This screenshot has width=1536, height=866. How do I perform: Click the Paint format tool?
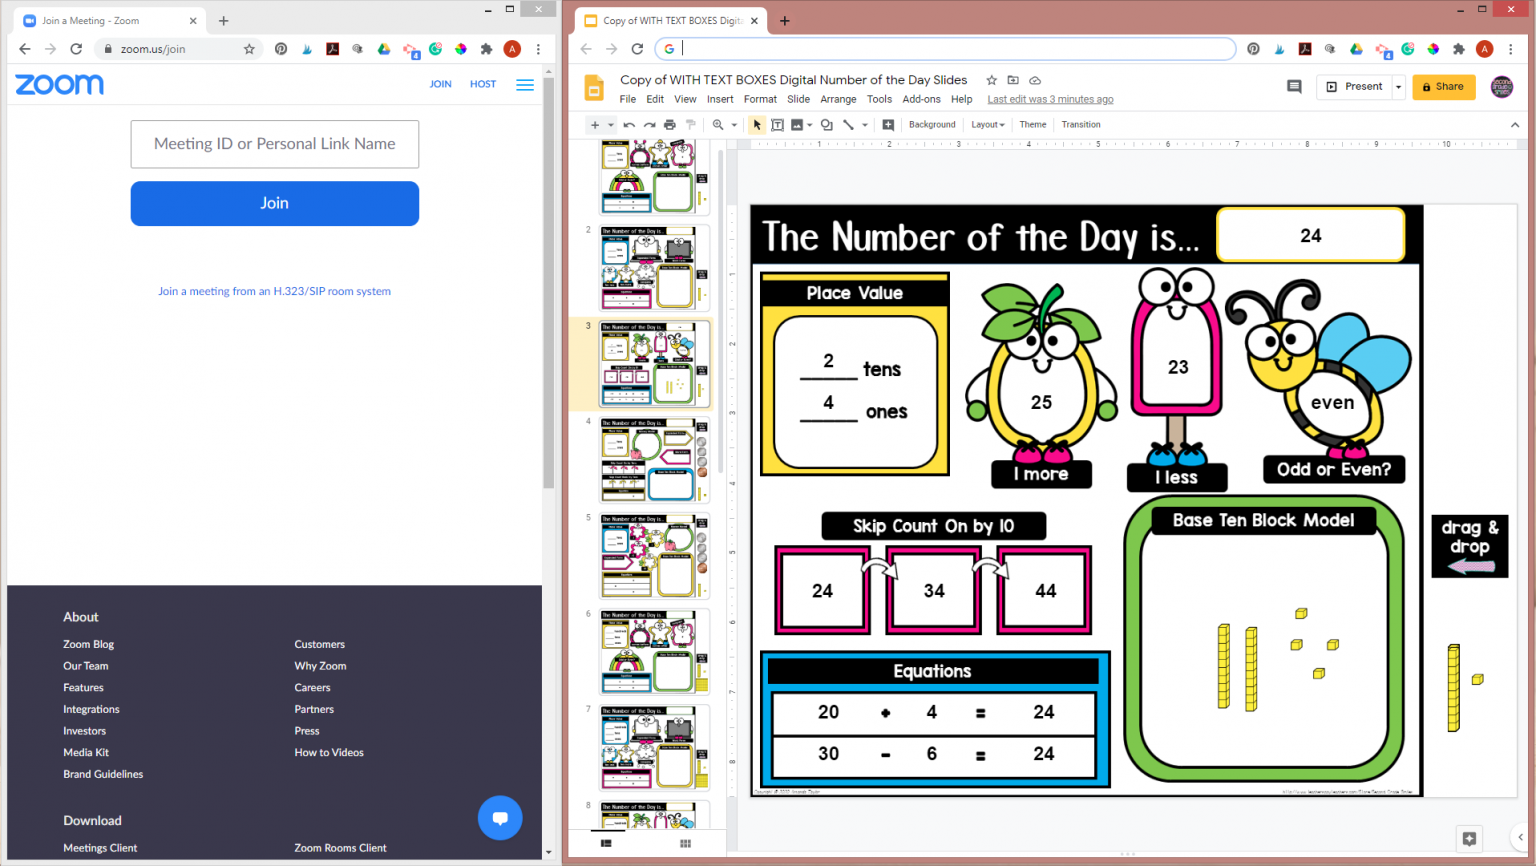pos(691,124)
